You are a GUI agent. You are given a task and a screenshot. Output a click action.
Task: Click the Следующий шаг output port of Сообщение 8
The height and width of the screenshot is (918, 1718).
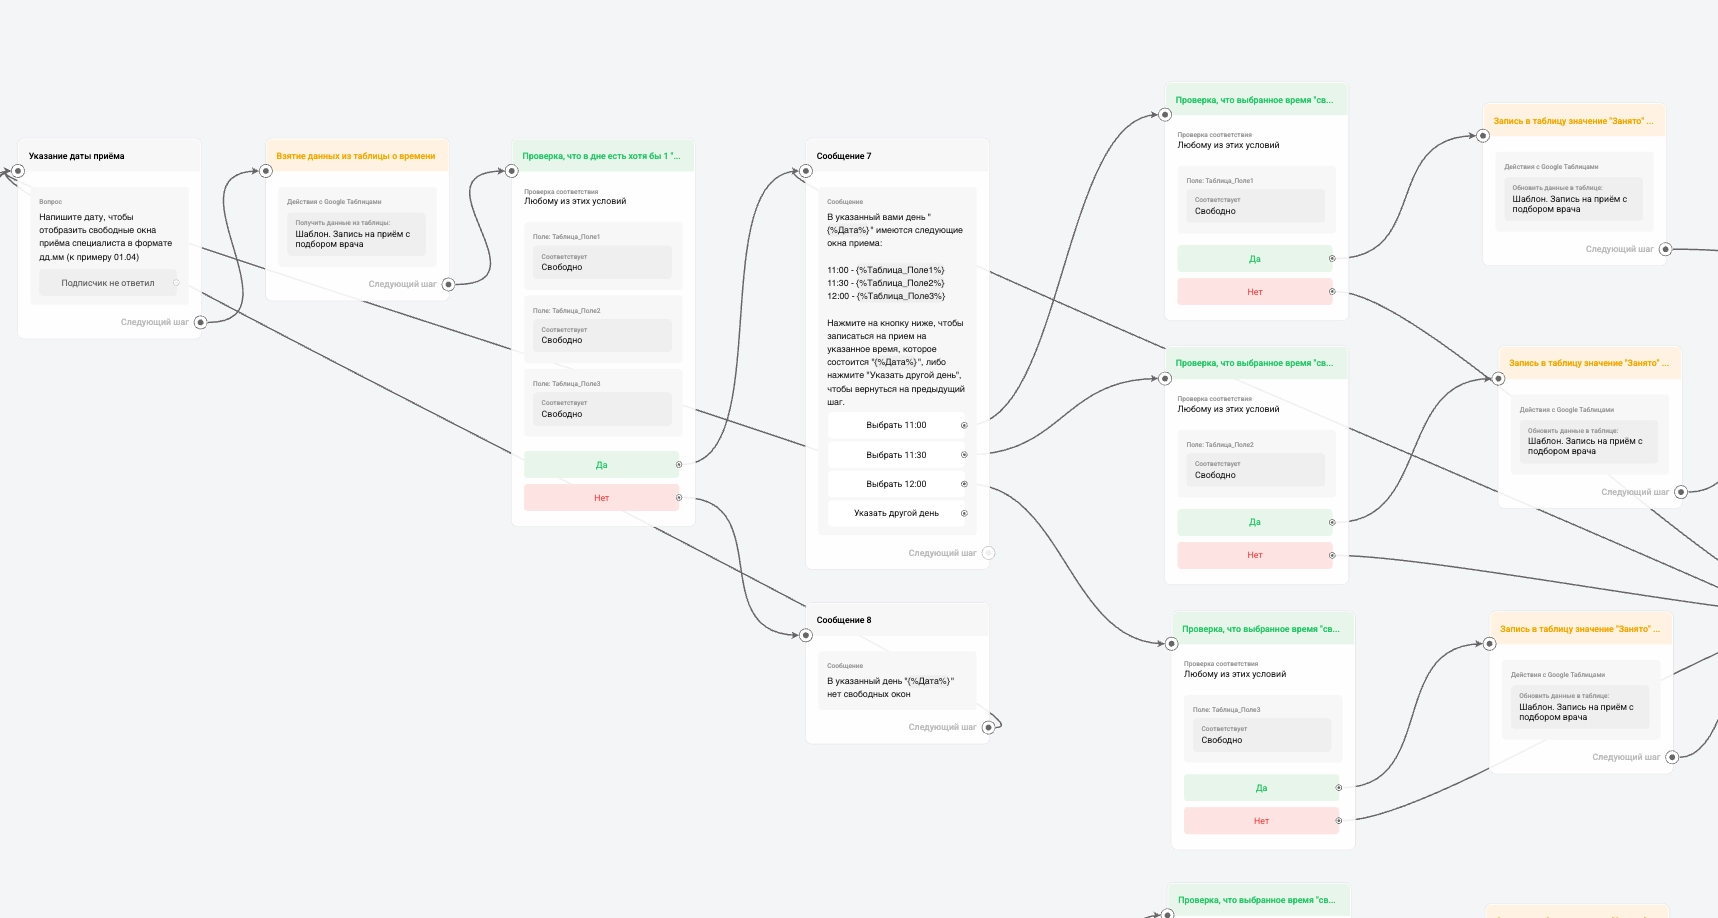tap(988, 727)
